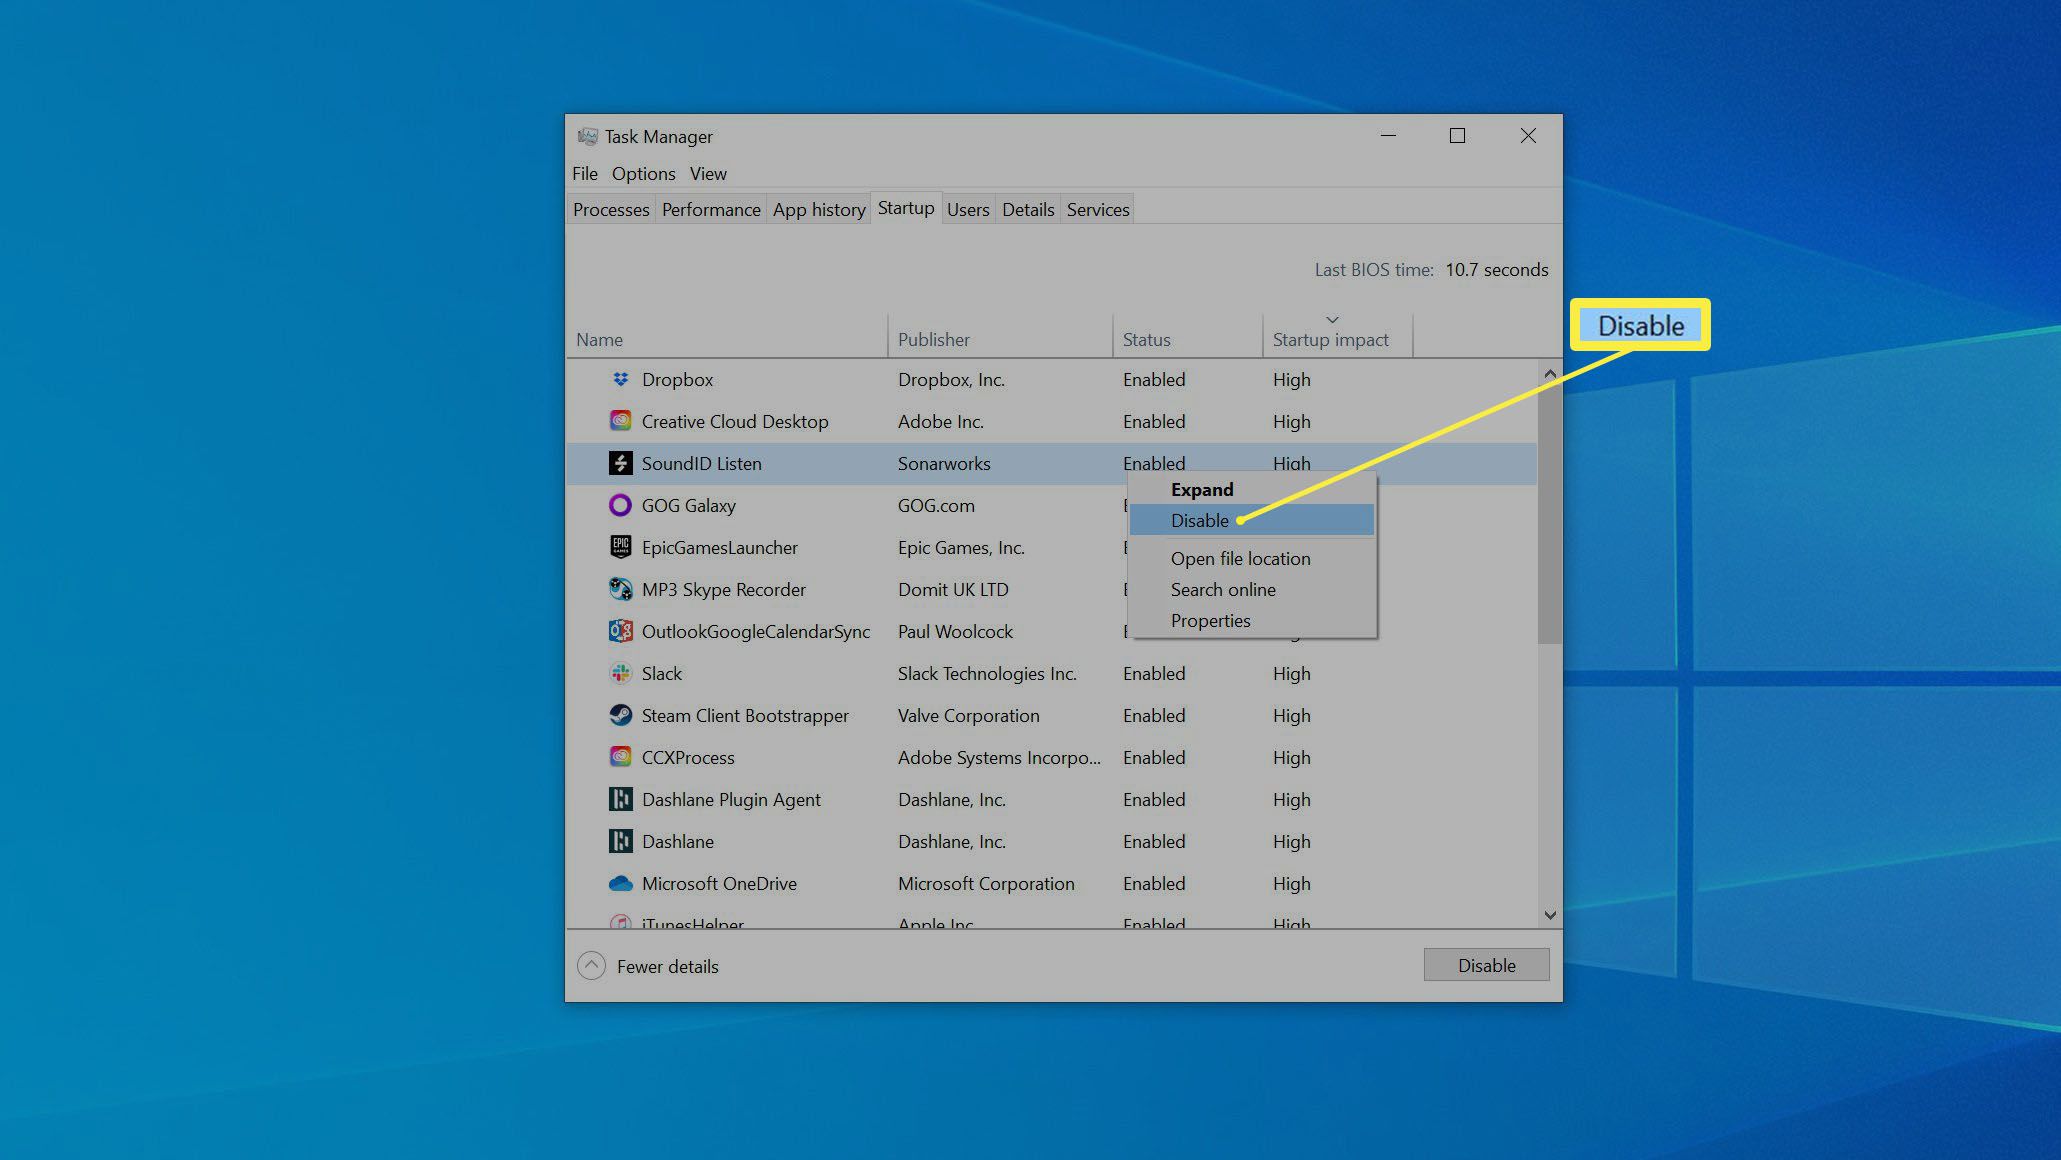Click the Disable button at bottom right
2061x1160 pixels.
1486,965
